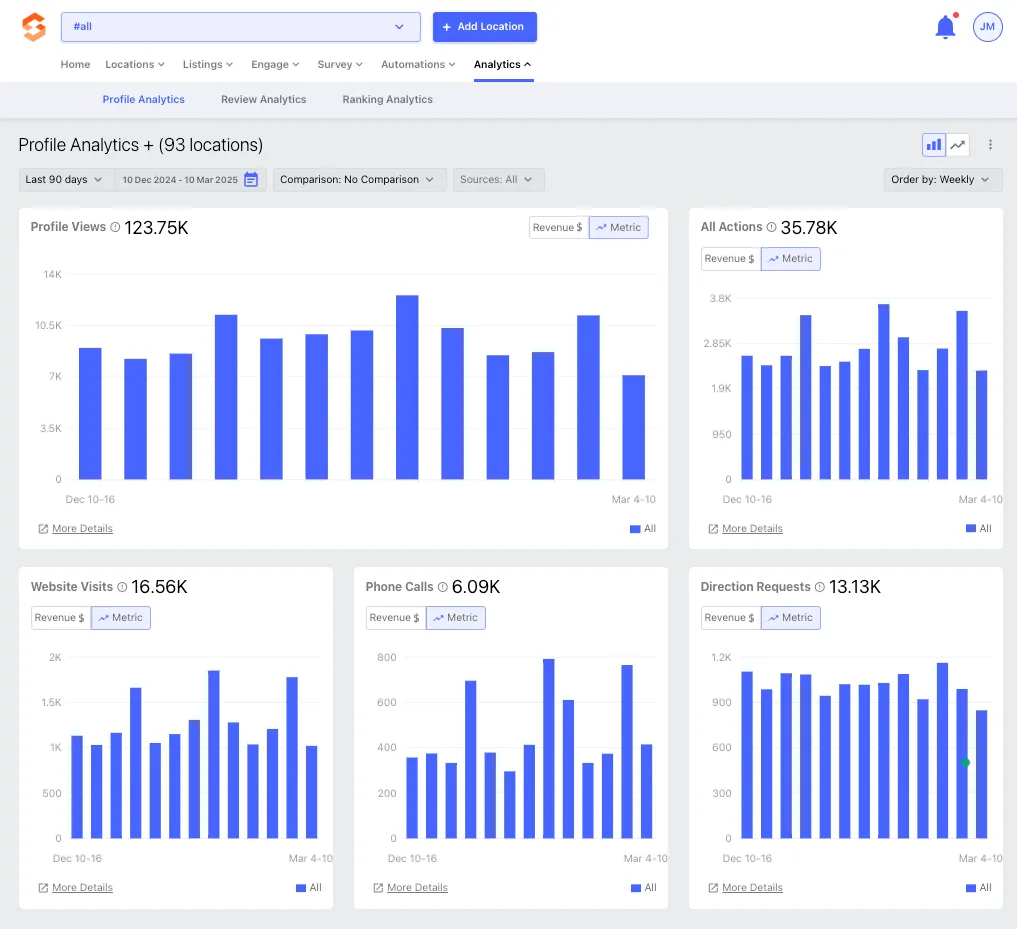Image resolution: width=1017 pixels, height=929 pixels.
Task: Expand the Listings nav menu
Action: [x=208, y=64]
